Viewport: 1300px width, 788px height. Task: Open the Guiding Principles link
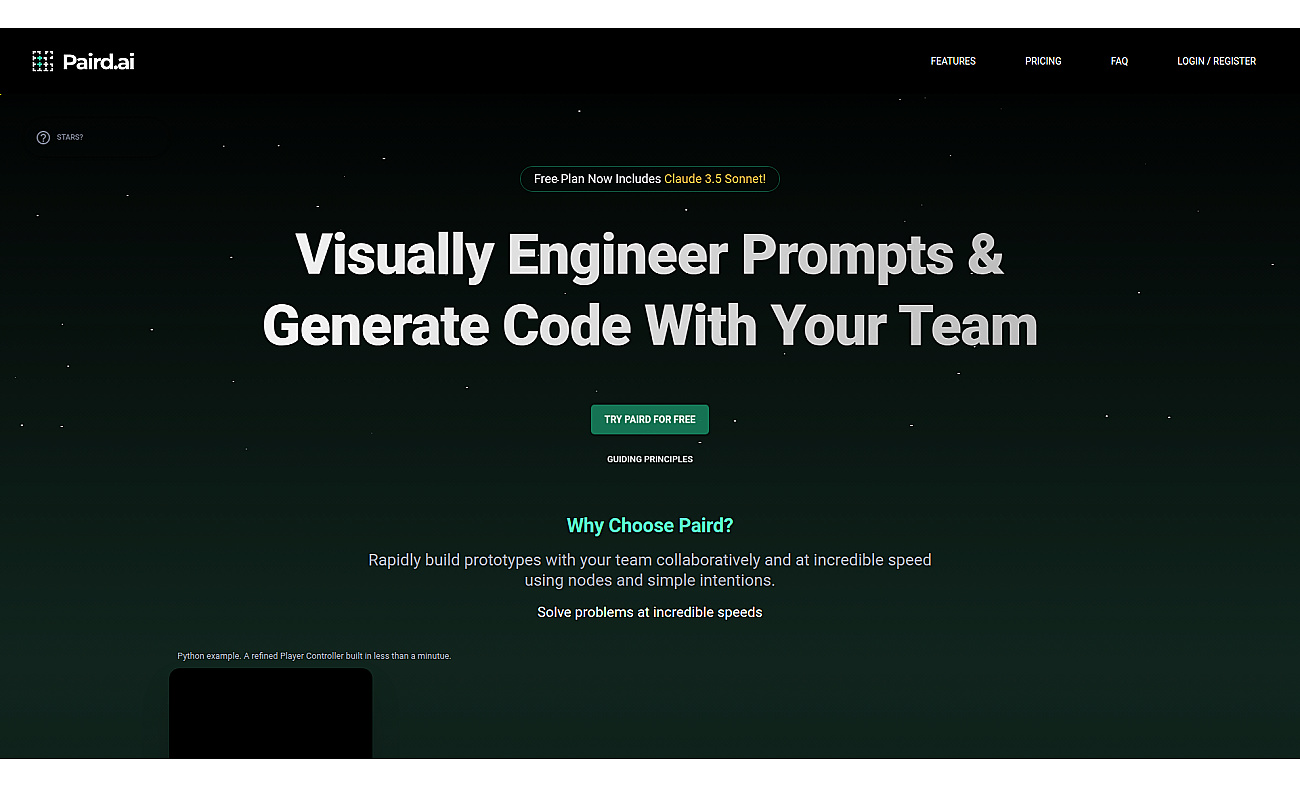pos(650,460)
